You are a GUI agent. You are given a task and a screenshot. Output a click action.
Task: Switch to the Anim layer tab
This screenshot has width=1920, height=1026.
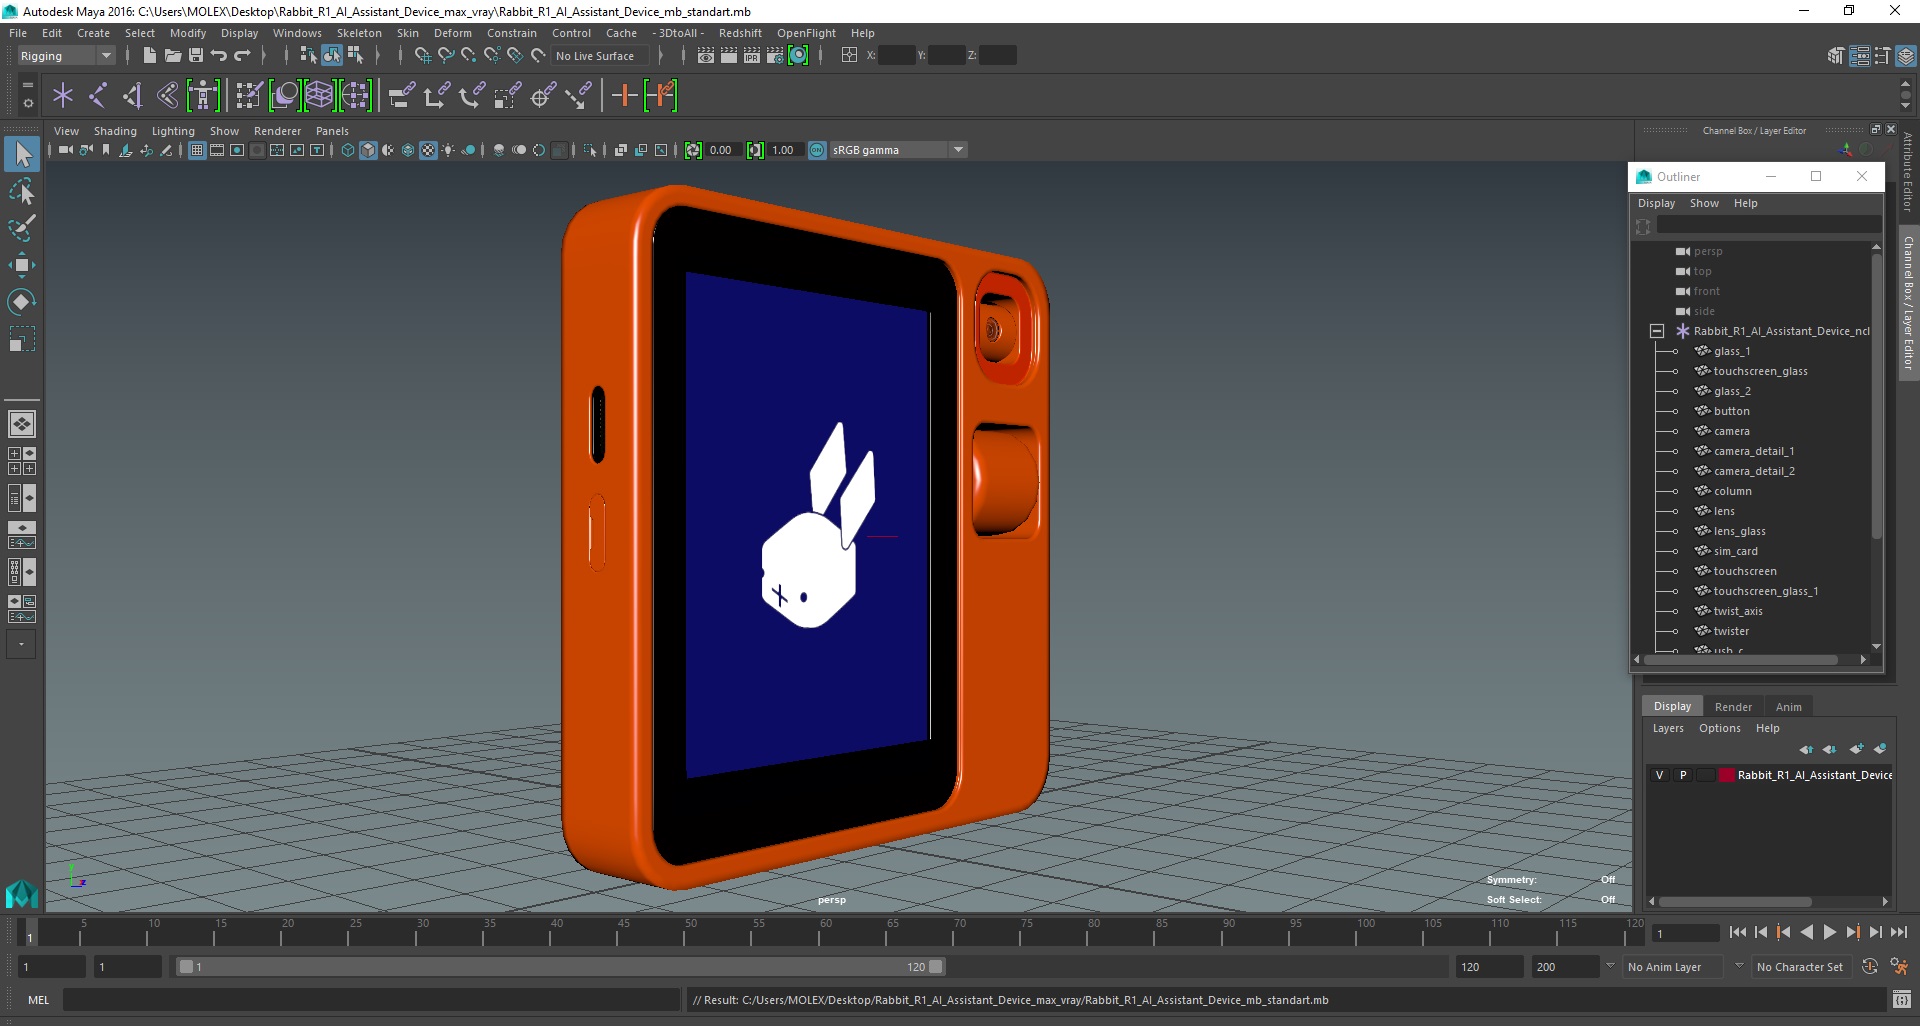click(x=1788, y=707)
